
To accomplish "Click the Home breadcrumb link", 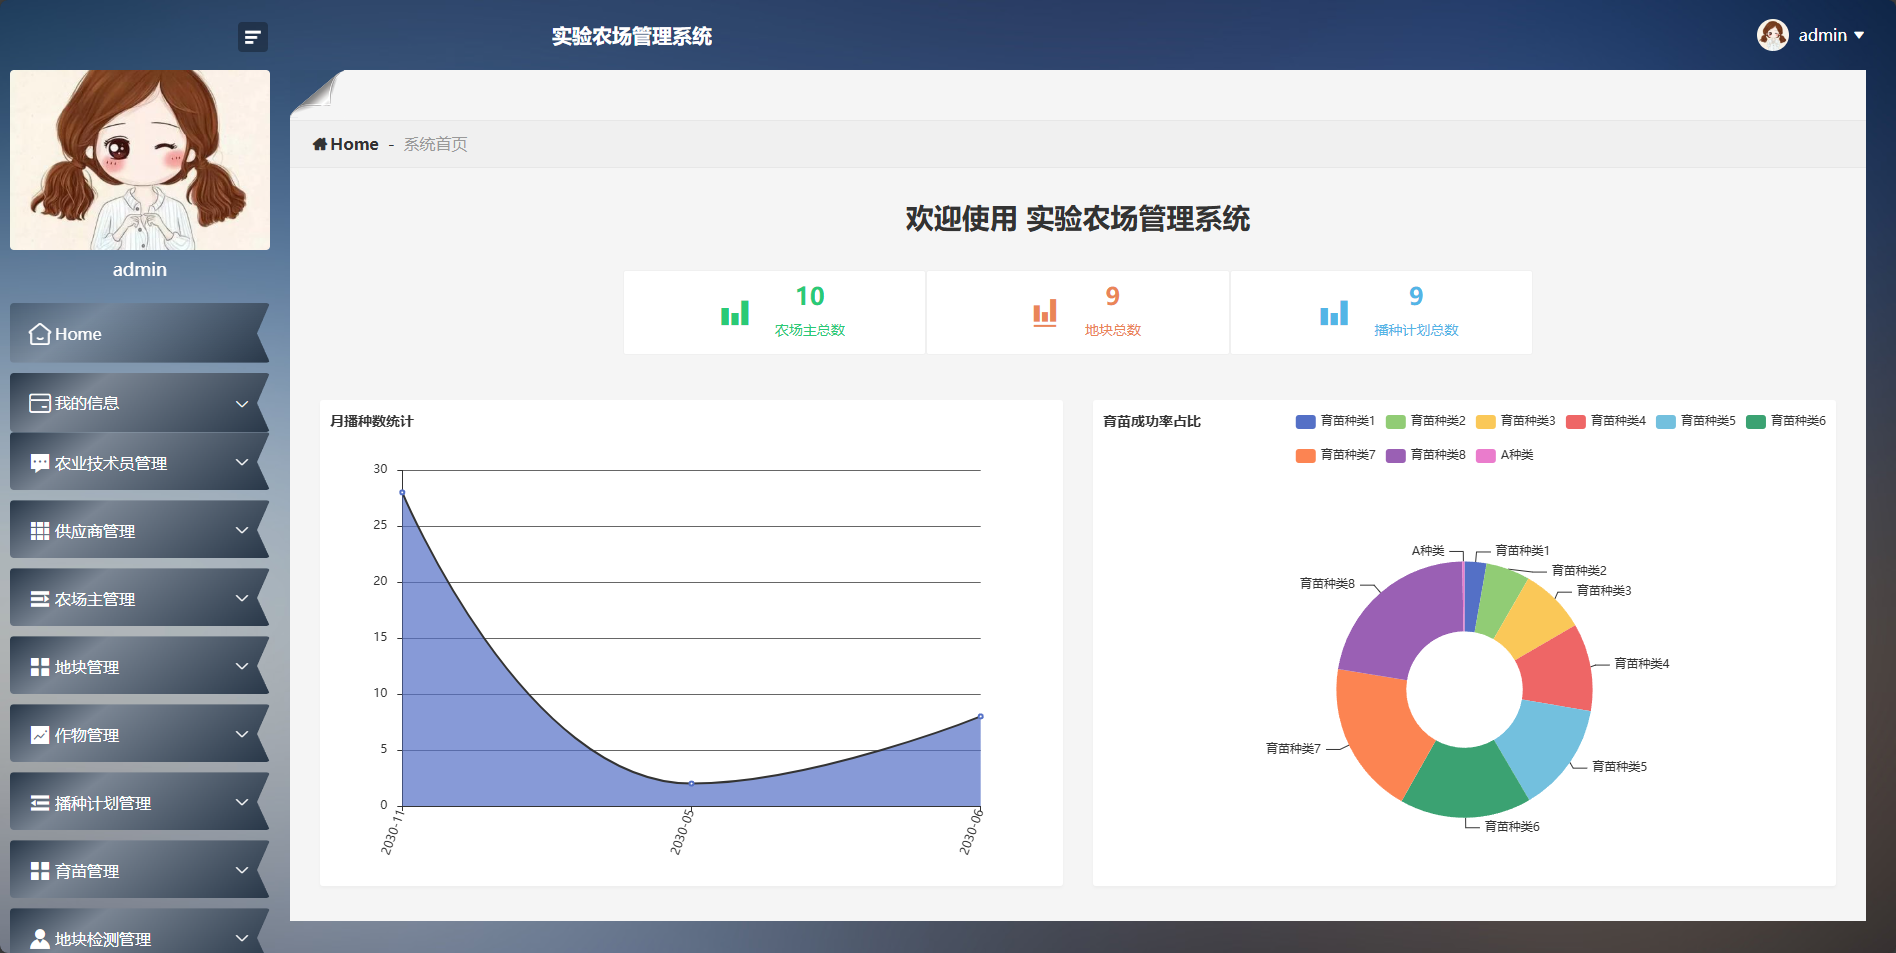I will pos(354,144).
